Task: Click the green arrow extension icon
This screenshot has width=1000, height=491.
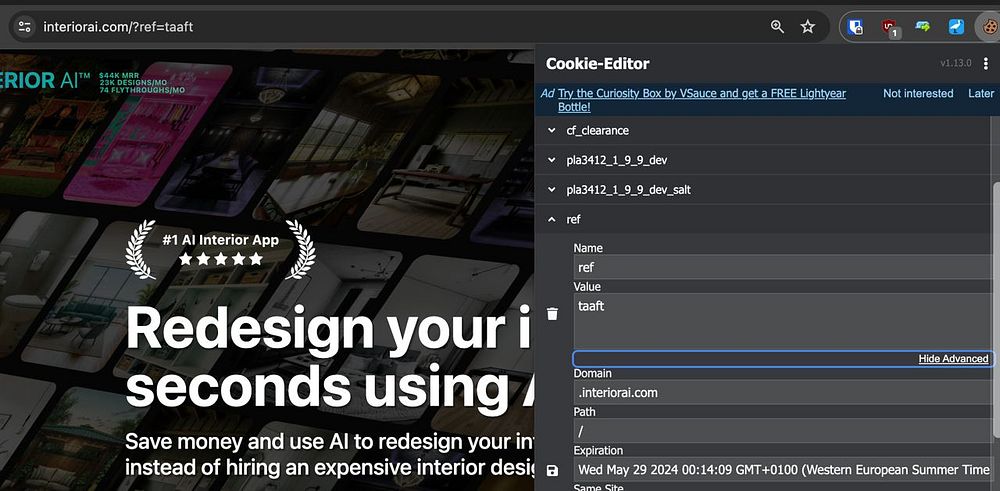Action: (x=922, y=27)
